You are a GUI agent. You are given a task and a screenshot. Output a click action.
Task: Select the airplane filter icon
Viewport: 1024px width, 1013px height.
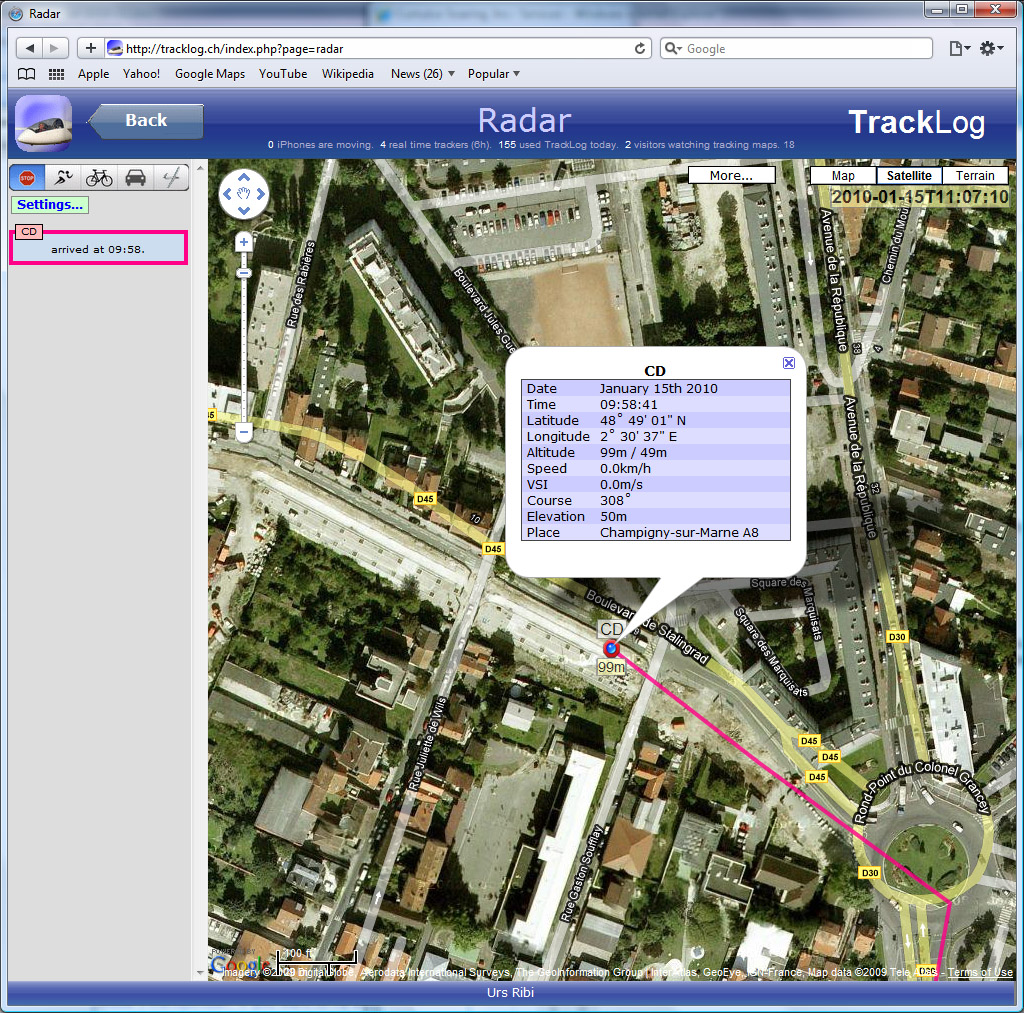coord(171,178)
